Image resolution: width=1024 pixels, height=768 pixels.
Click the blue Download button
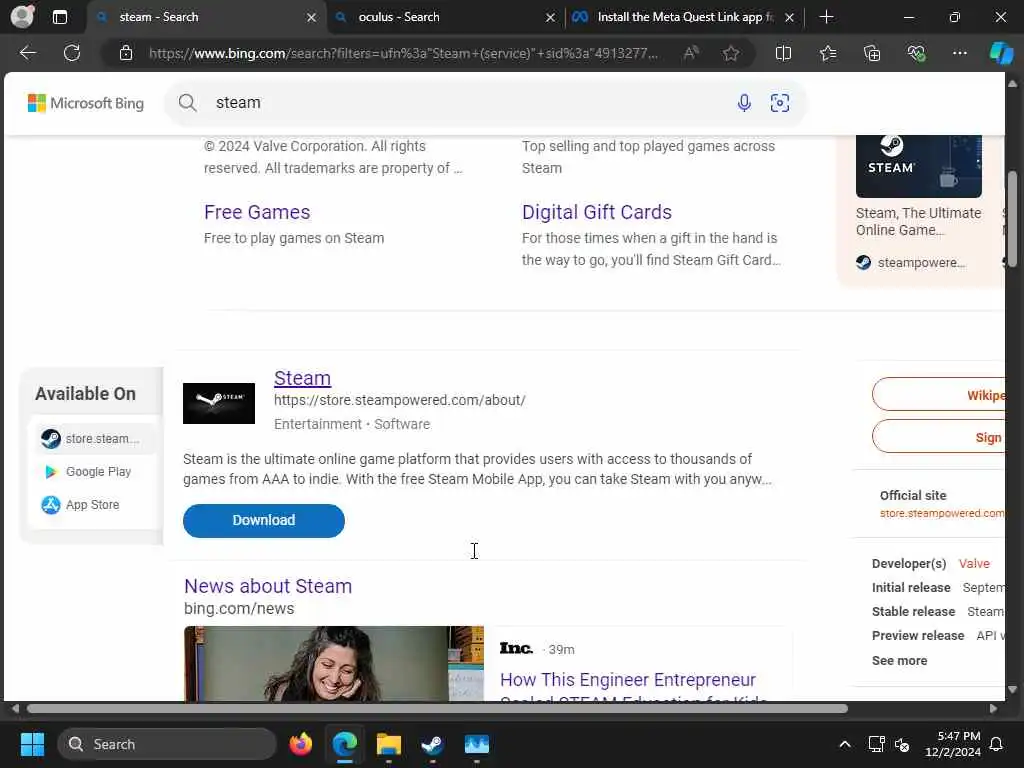point(264,520)
